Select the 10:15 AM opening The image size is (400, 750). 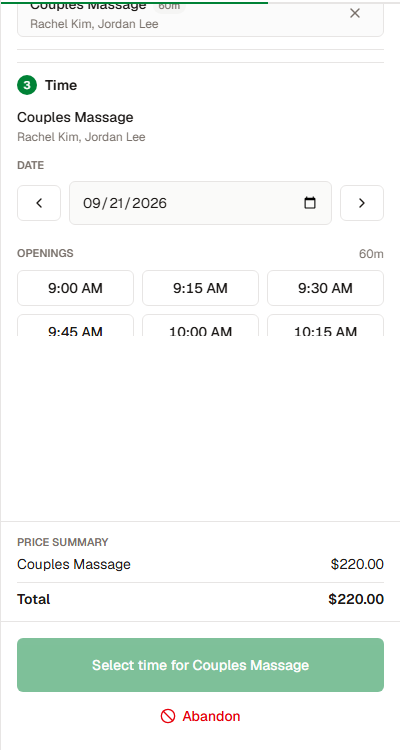click(x=325, y=326)
